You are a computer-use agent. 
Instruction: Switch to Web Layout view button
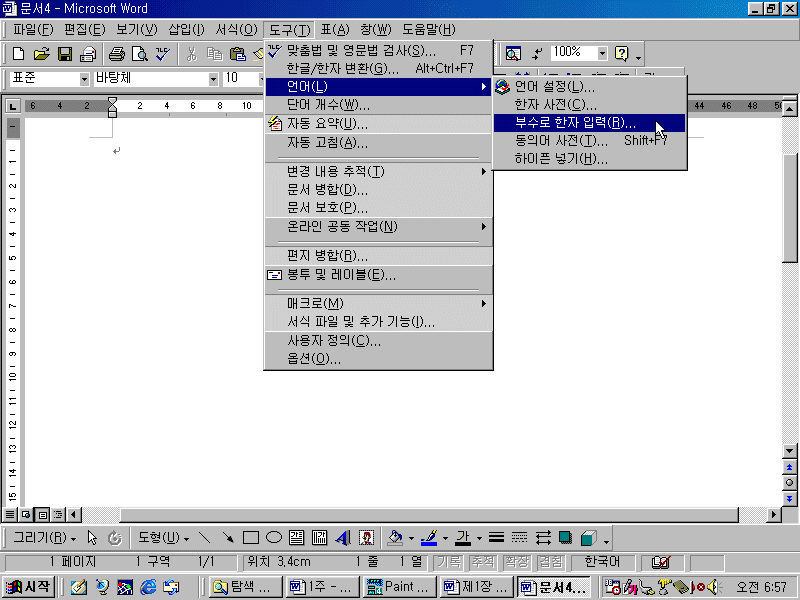coord(26,514)
